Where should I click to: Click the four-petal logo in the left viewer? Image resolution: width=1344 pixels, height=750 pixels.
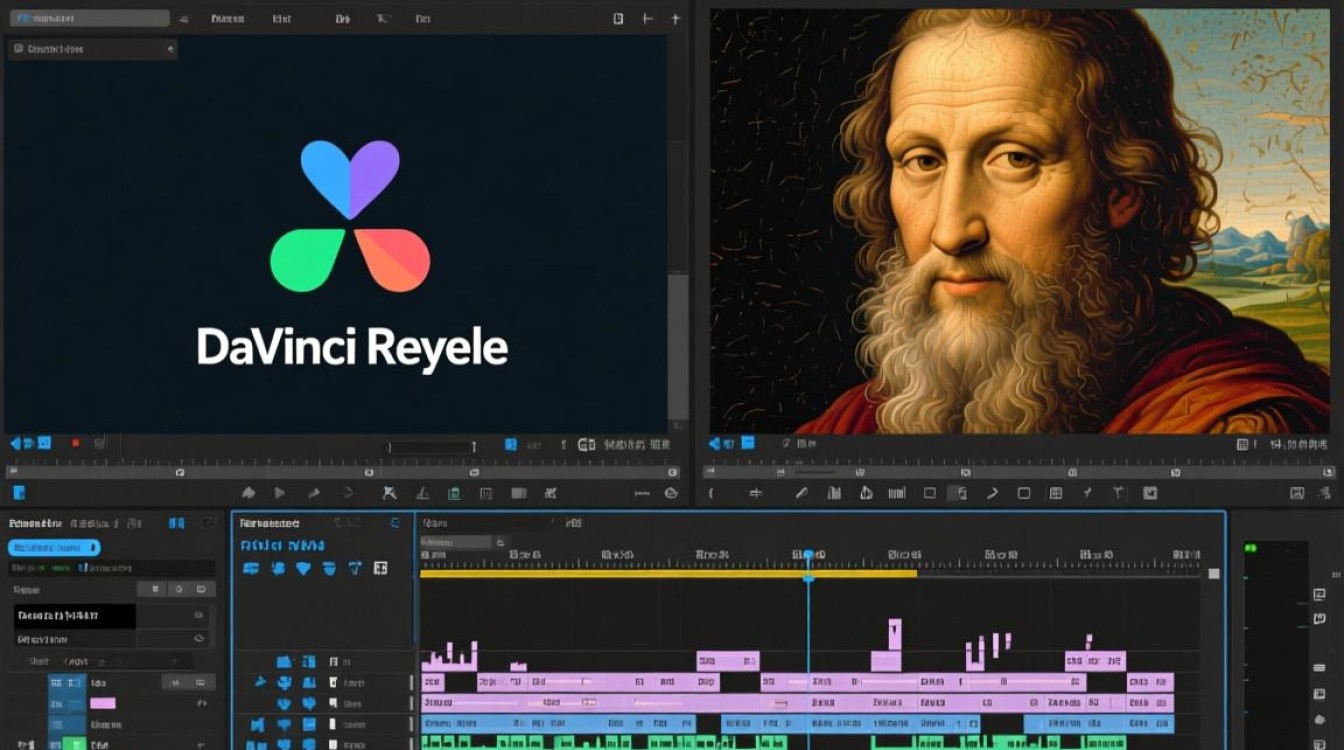pos(350,216)
